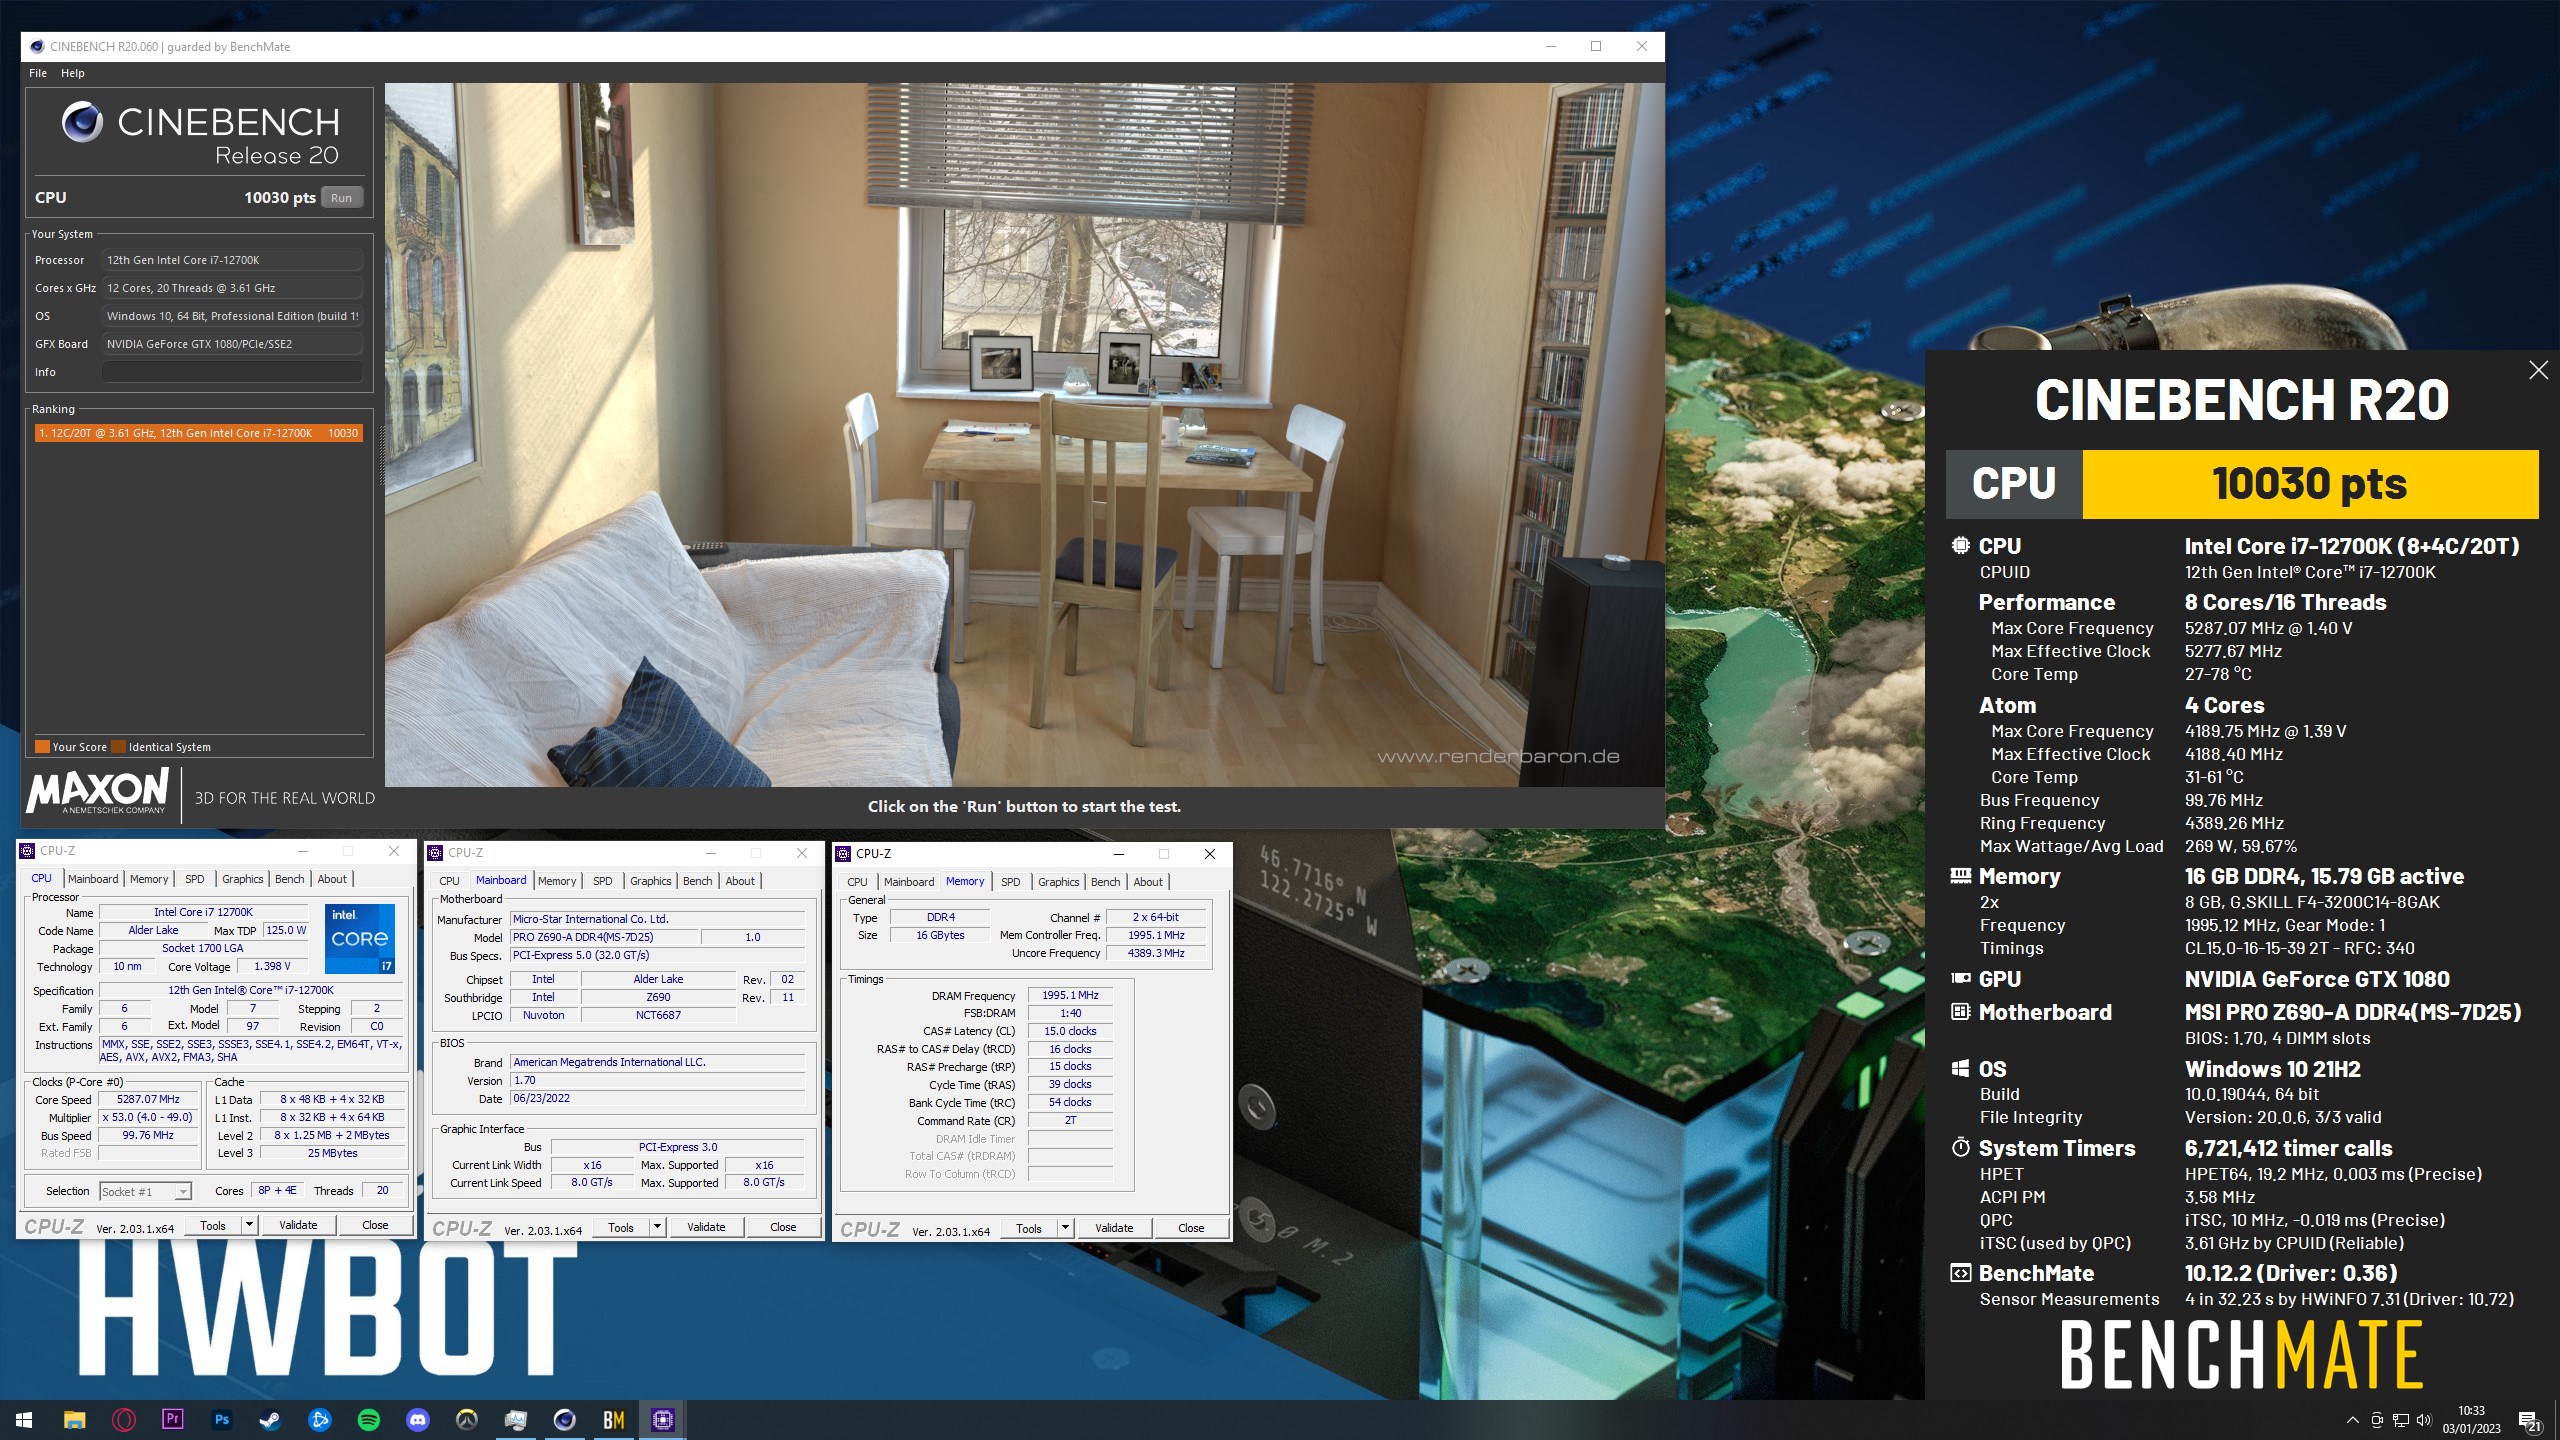Maximize the Cinebench window
Screen dimensions: 2560x1440
click(1596, 46)
